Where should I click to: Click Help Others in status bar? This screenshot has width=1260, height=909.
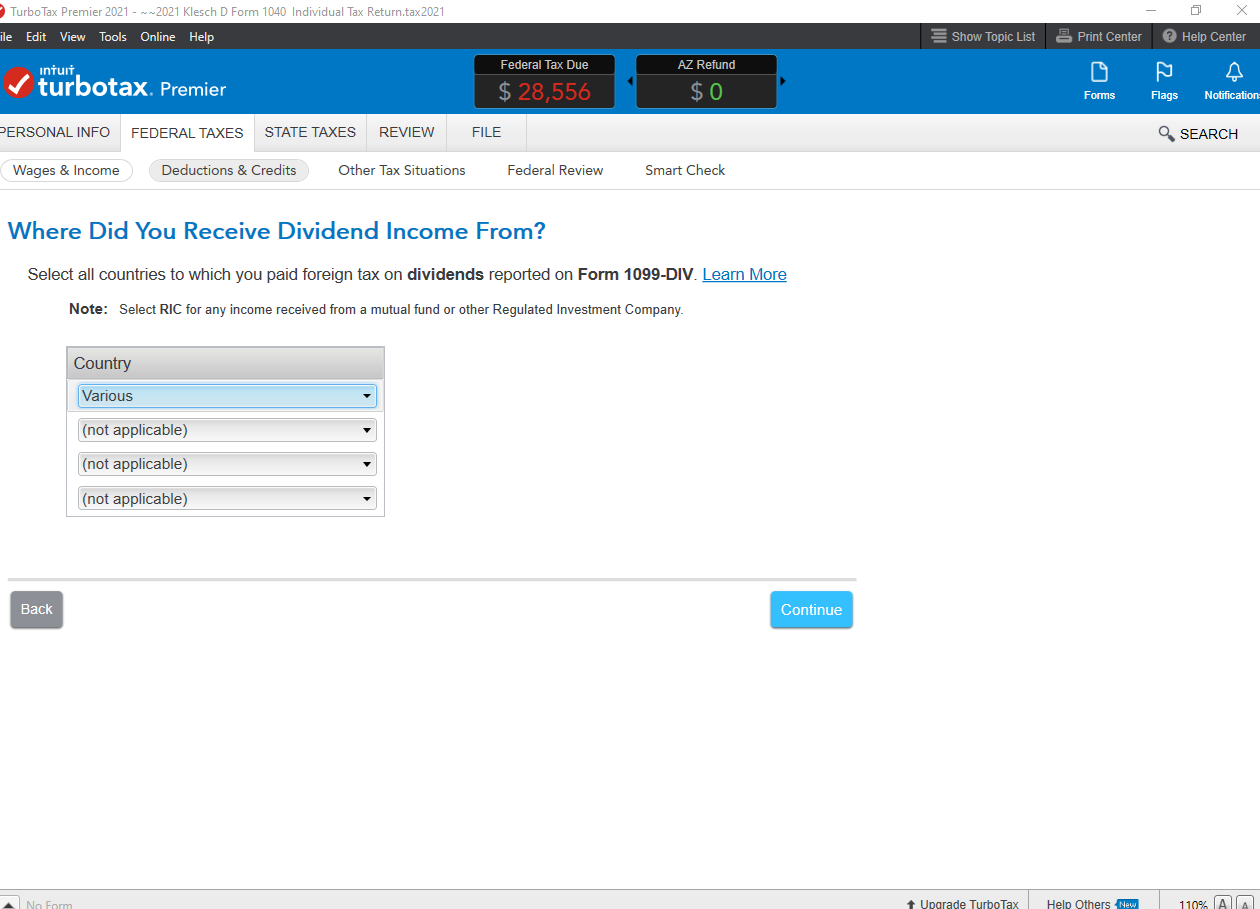[x=1092, y=903]
